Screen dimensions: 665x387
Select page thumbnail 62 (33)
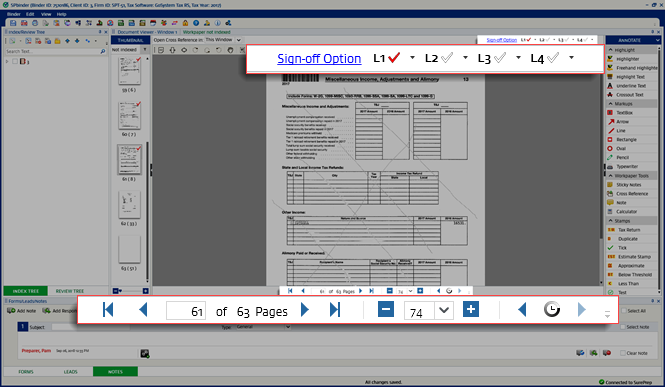(129, 205)
